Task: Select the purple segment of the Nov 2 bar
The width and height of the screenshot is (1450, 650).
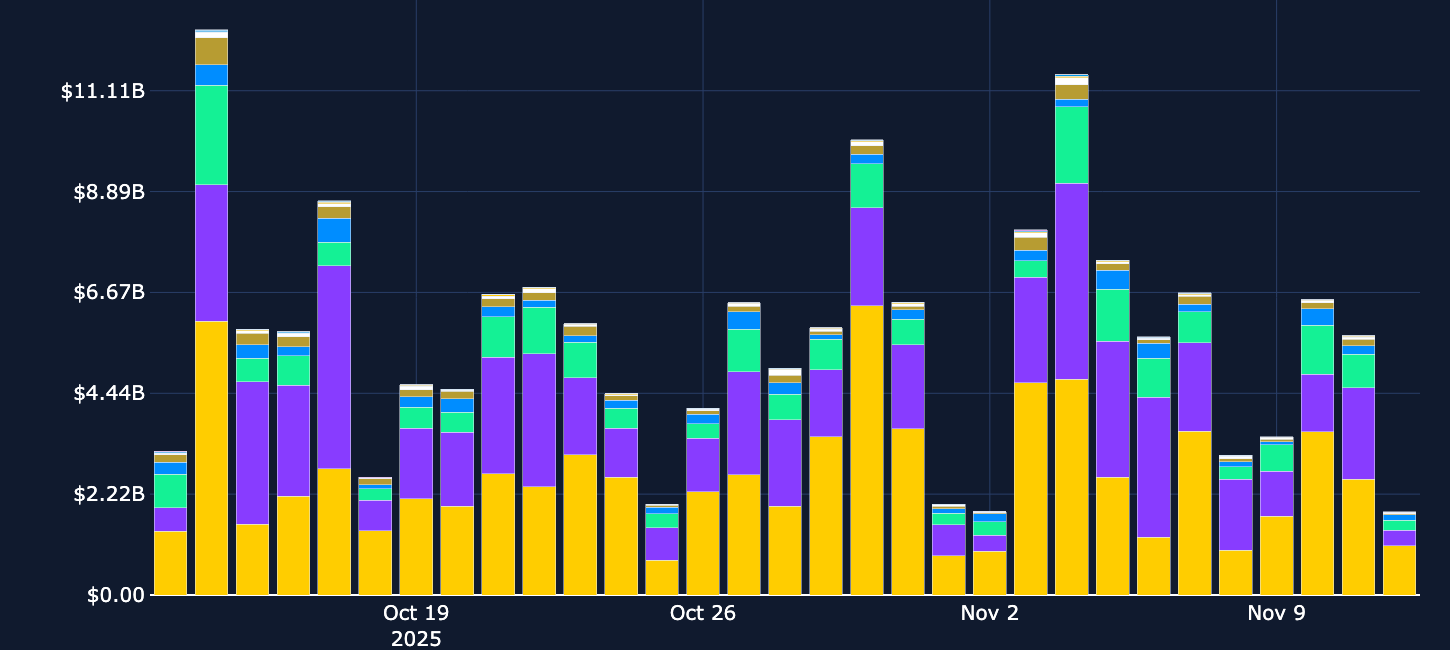Action: pos(990,543)
